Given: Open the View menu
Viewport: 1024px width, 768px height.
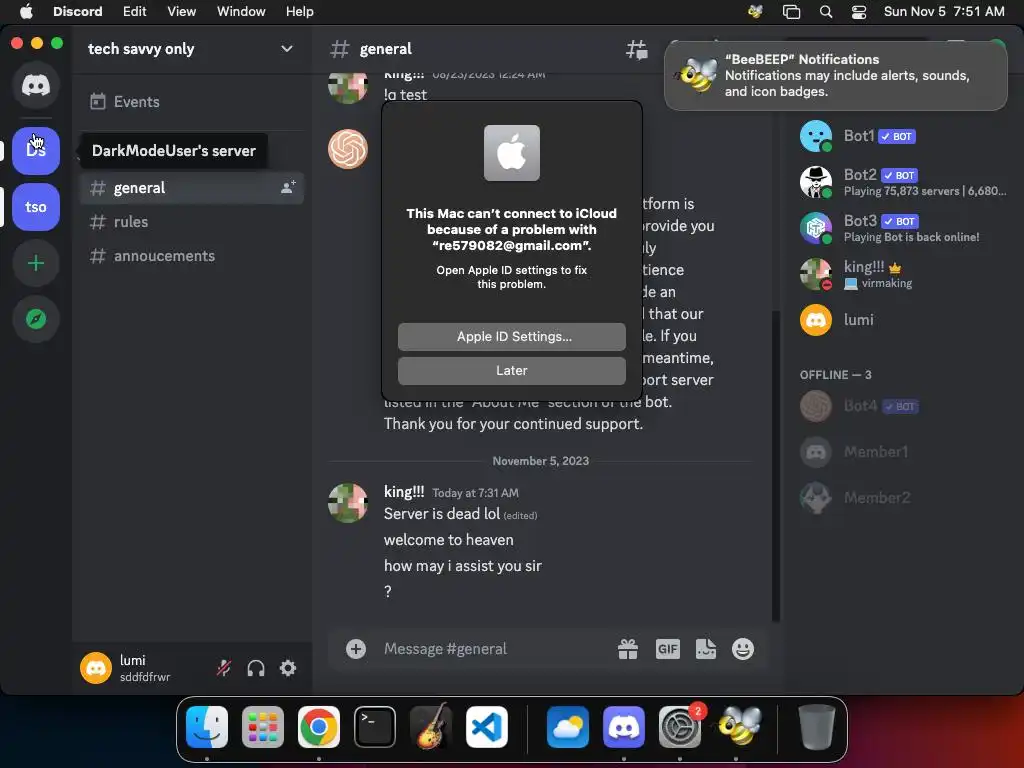Looking at the screenshot, I should coord(182,12).
